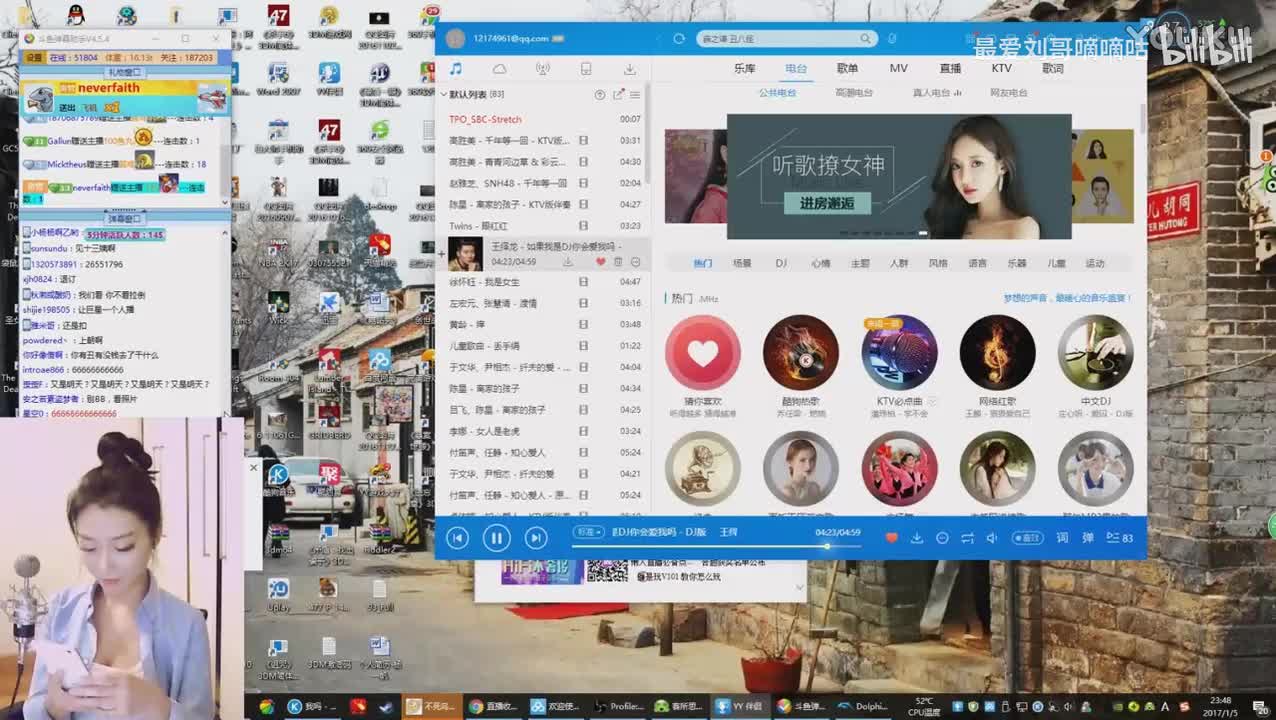Viewport: 1276px width, 720px height.
Task: Mute the player volume speaker icon
Action: click(x=992, y=538)
